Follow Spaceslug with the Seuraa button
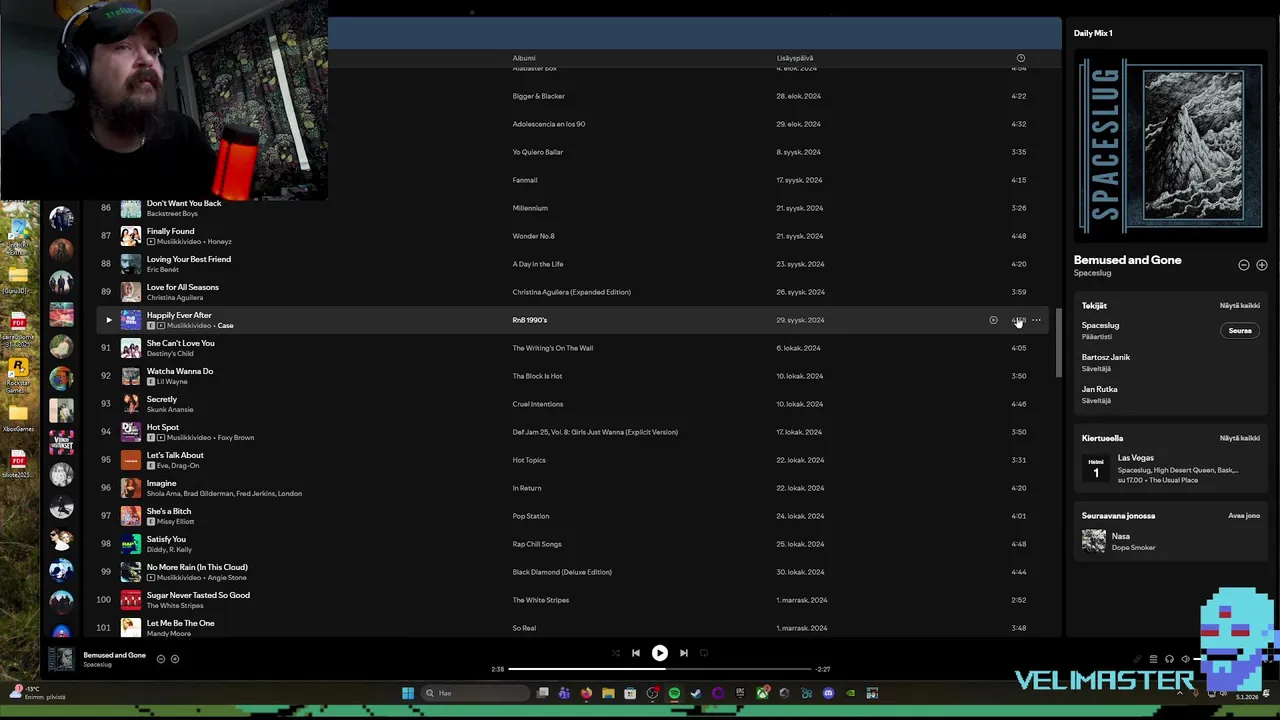This screenshot has width=1280, height=720. [x=1240, y=331]
